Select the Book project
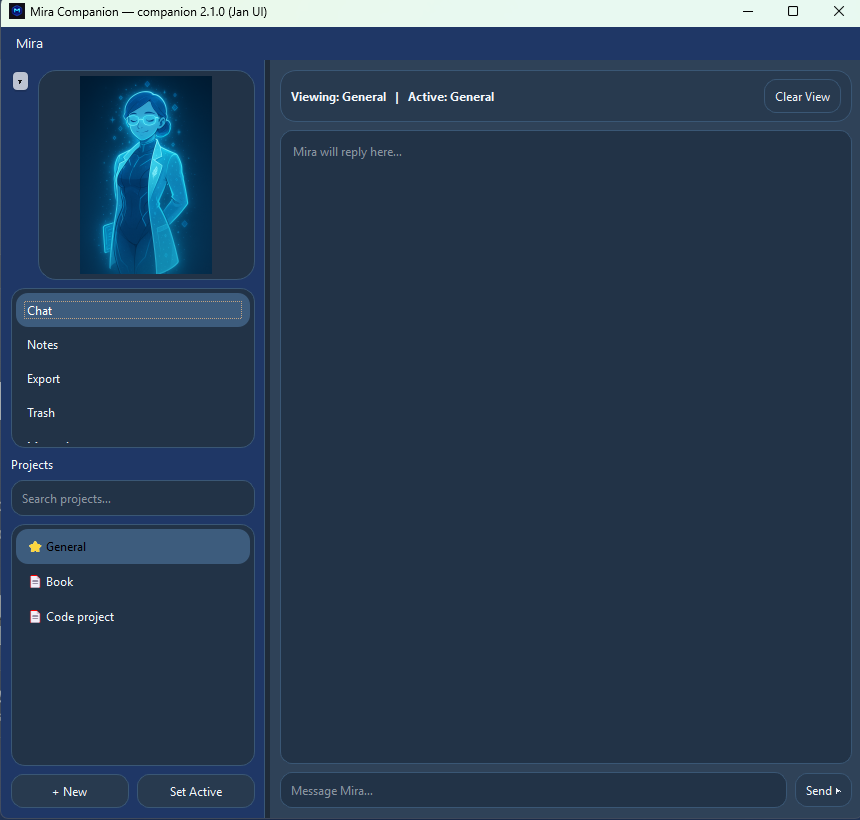The width and height of the screenshot is (860, 820). pos(60,582)
